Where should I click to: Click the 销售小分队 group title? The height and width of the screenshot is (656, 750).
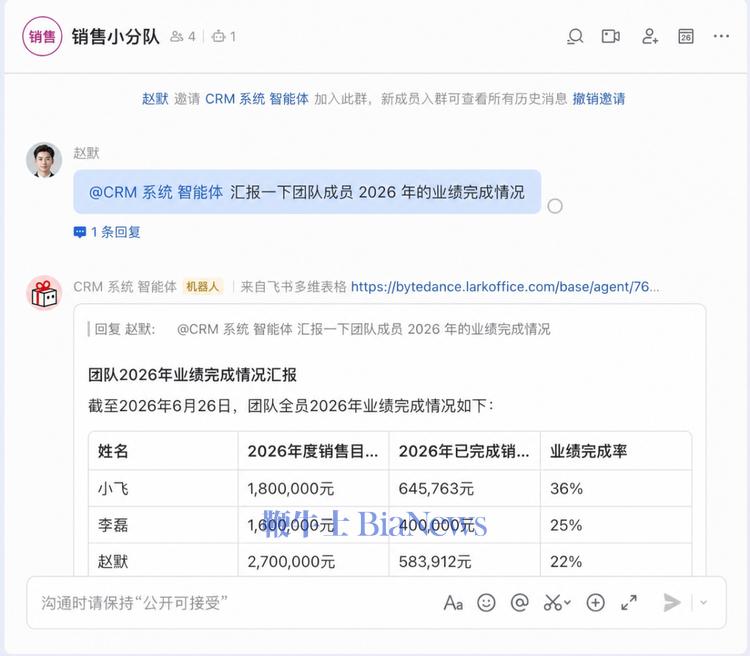[115, 36]
